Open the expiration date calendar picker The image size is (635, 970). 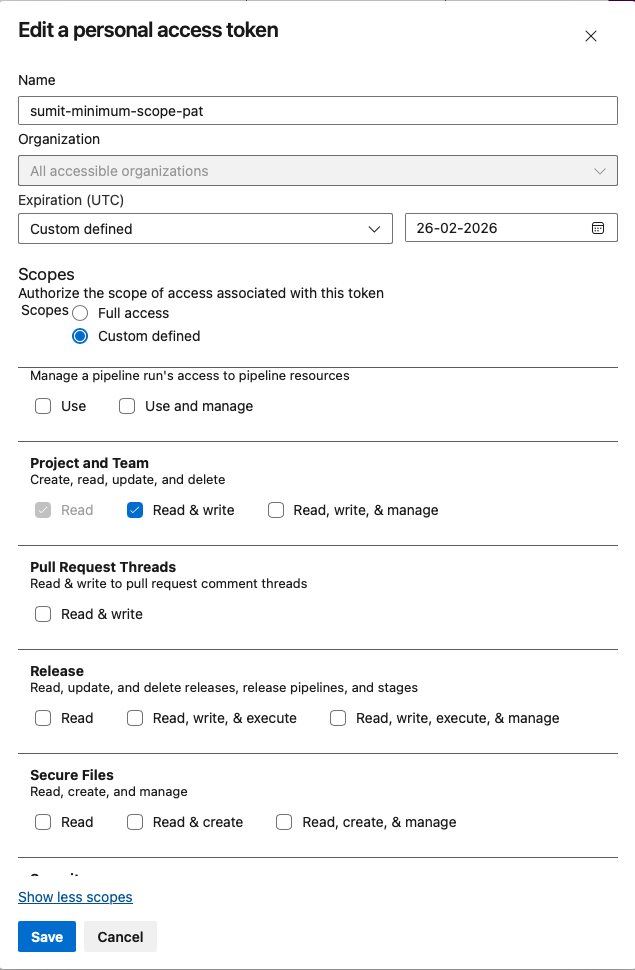click(598, 228)
